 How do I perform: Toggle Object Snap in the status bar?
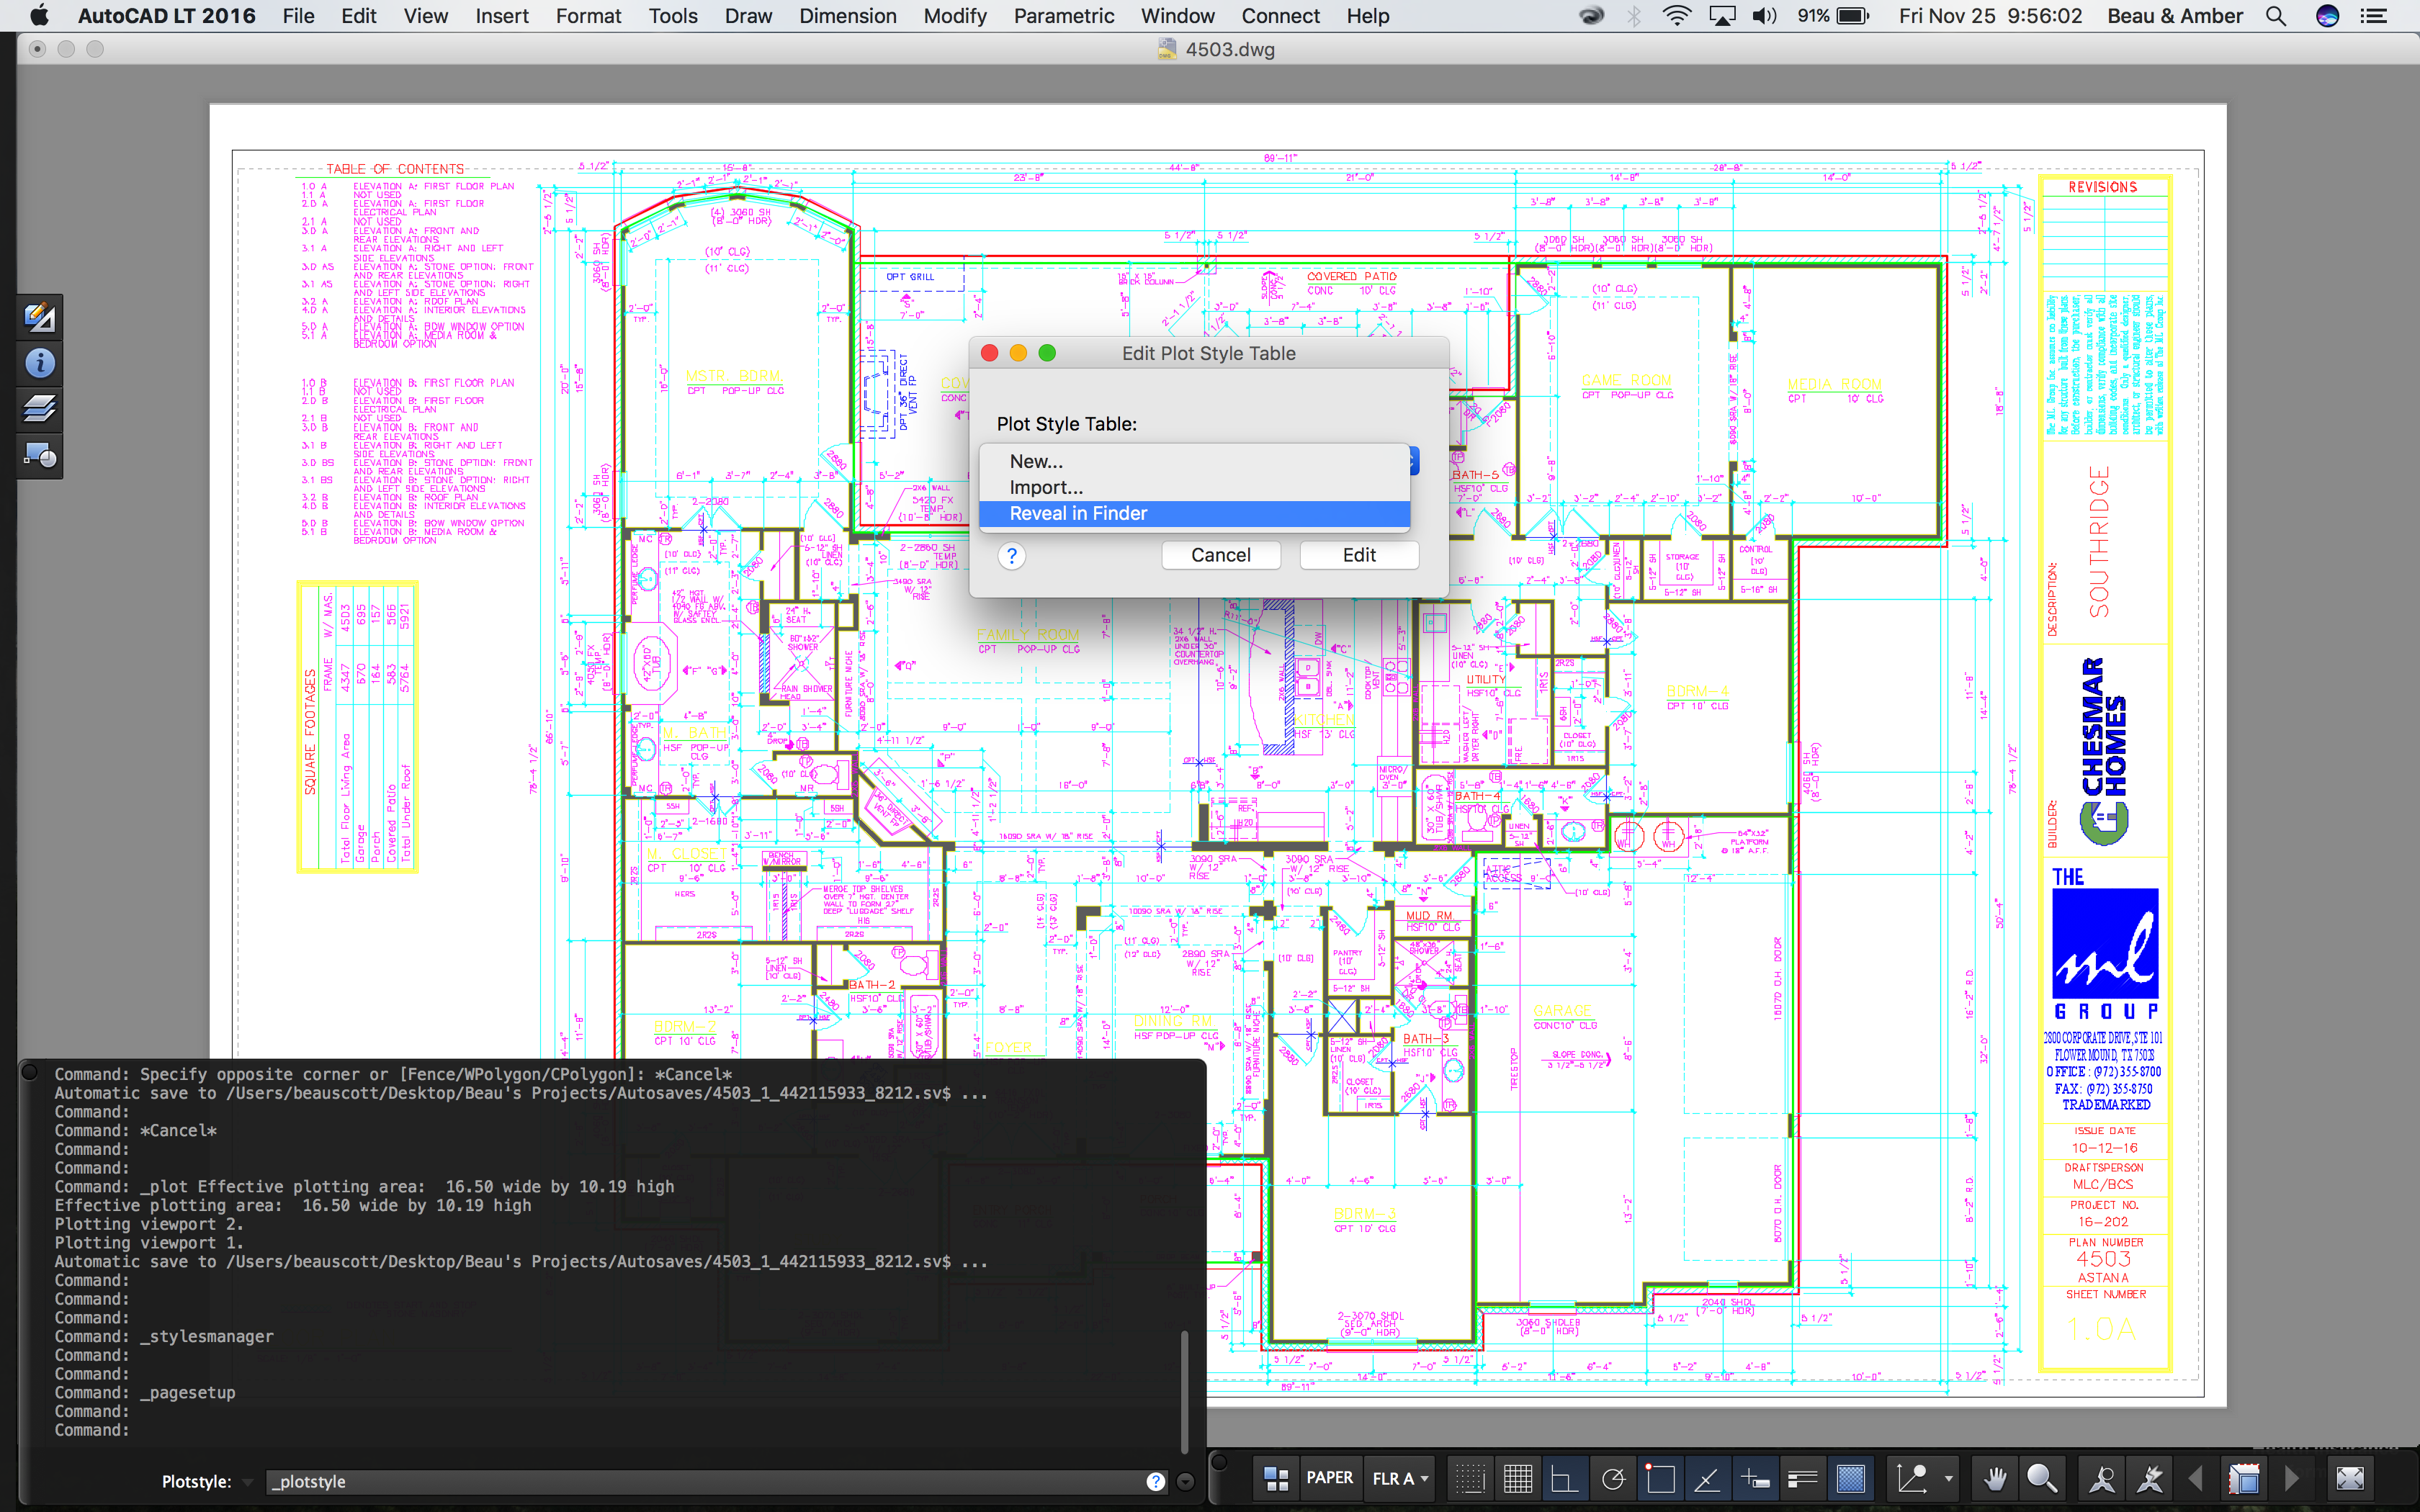point(1661,1478)
